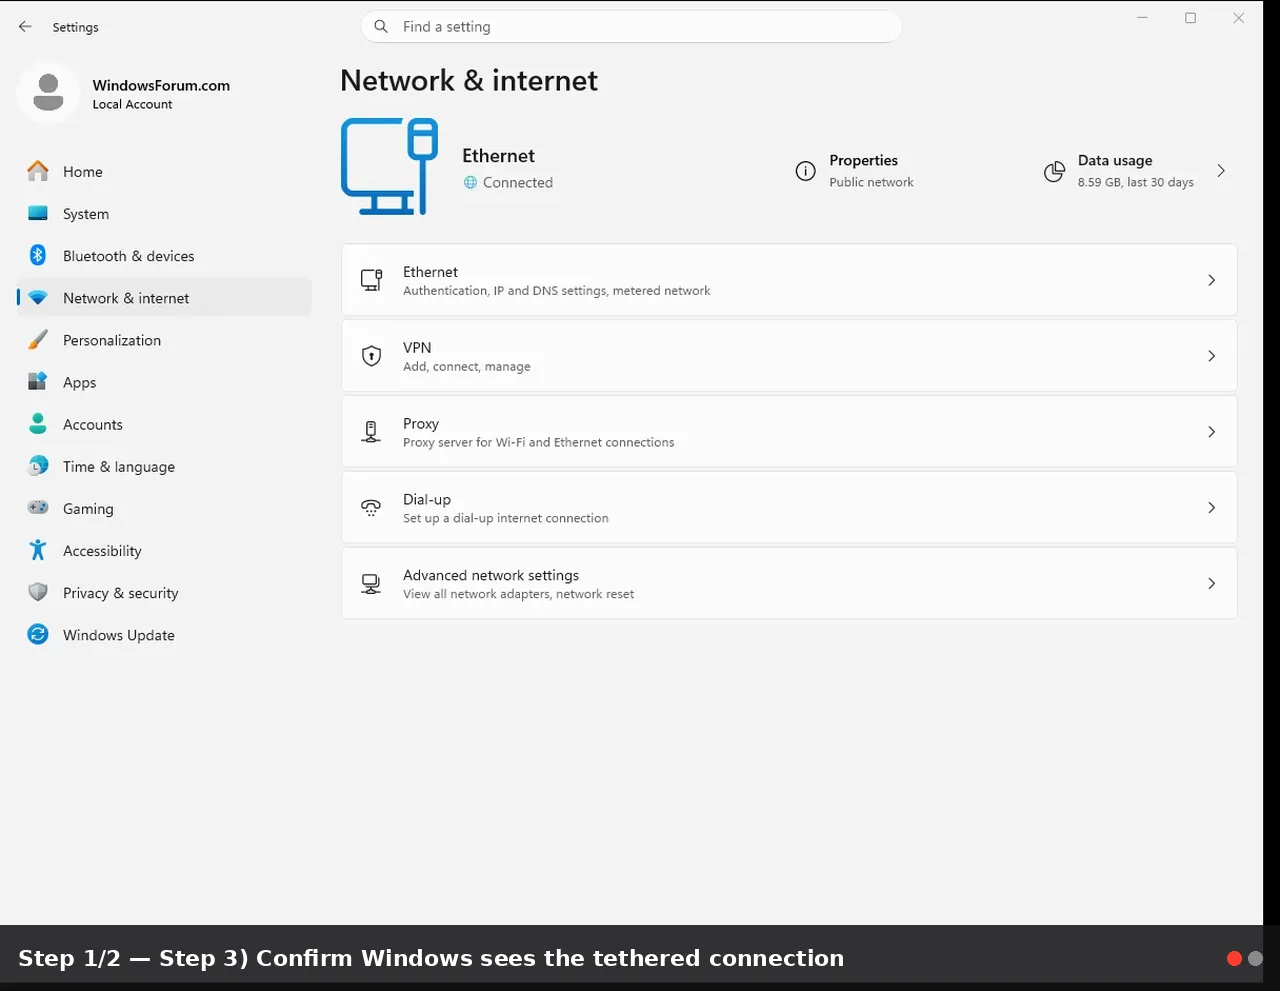Click the back arrow icon in Settings

click(25, 27)
